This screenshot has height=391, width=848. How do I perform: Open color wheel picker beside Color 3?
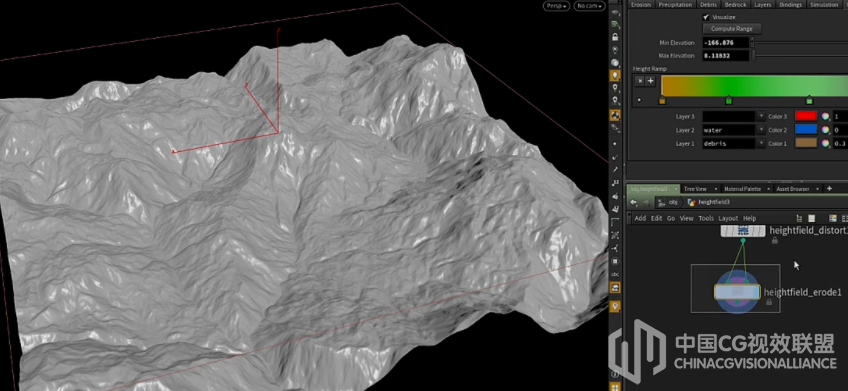[x=825, y=116]
